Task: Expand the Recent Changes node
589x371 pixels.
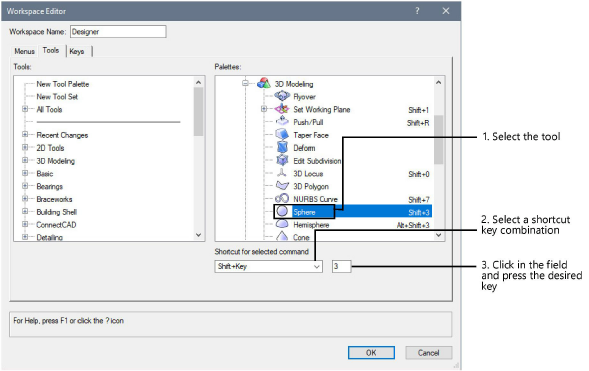Action: (x=25, y=134)
